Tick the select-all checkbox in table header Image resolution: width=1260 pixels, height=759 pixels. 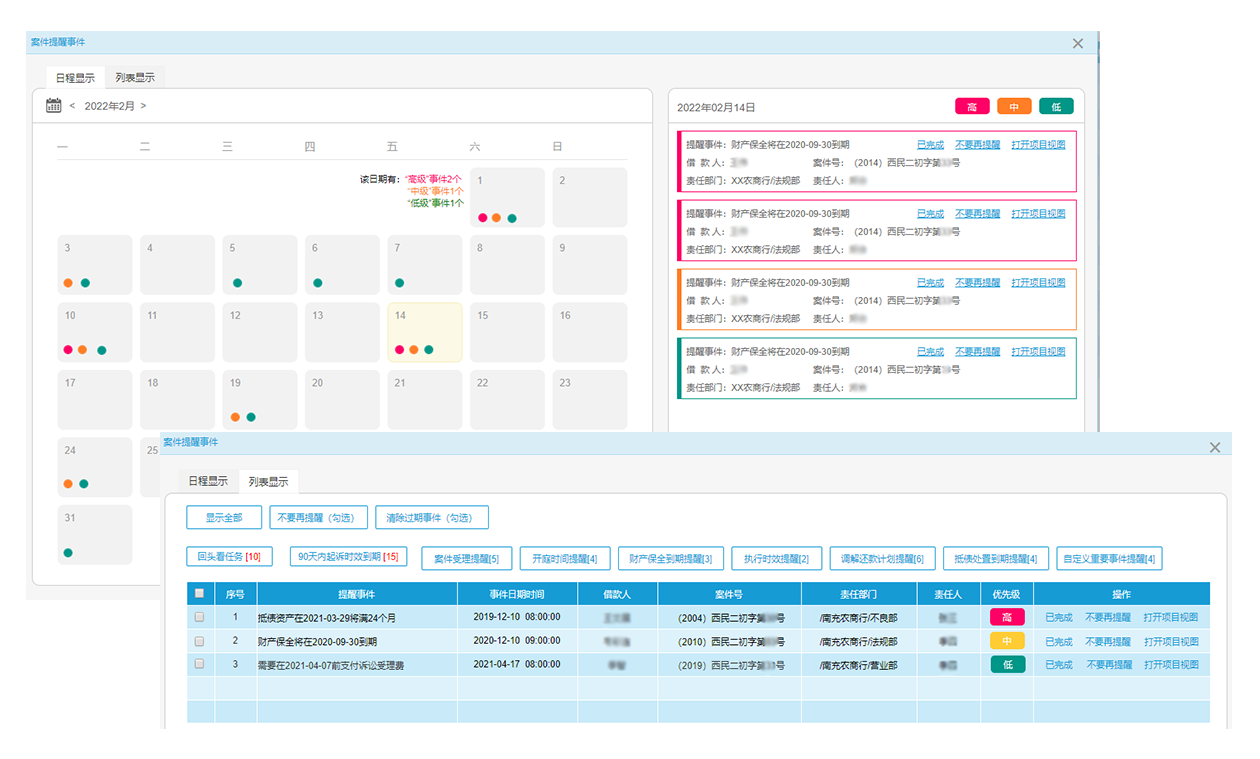pyautogui.click(x=199, y=593)
